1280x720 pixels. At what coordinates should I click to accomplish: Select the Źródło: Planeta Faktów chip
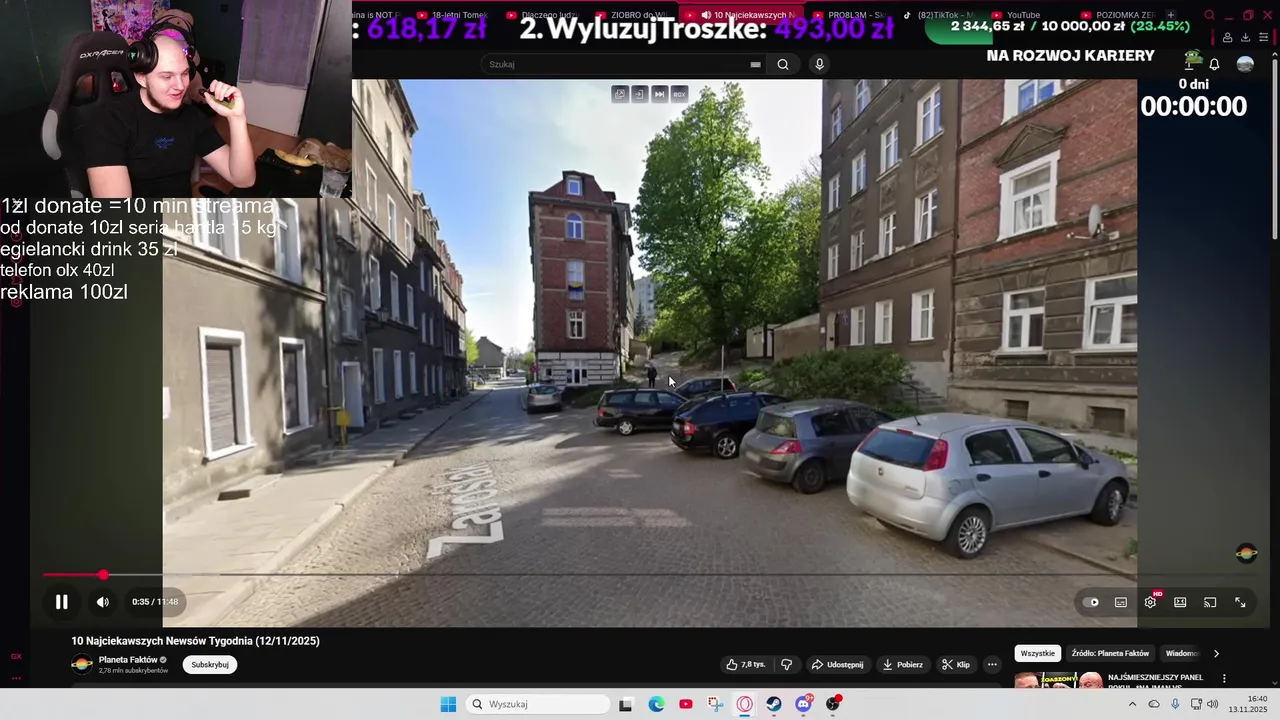(1110, 653)
